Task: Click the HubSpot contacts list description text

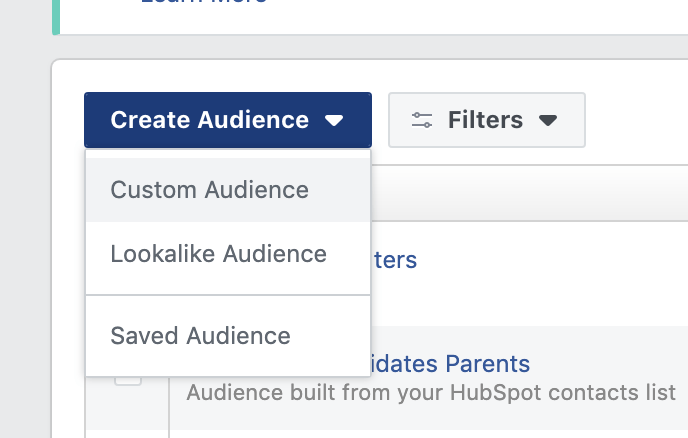Action: point(431,392)
